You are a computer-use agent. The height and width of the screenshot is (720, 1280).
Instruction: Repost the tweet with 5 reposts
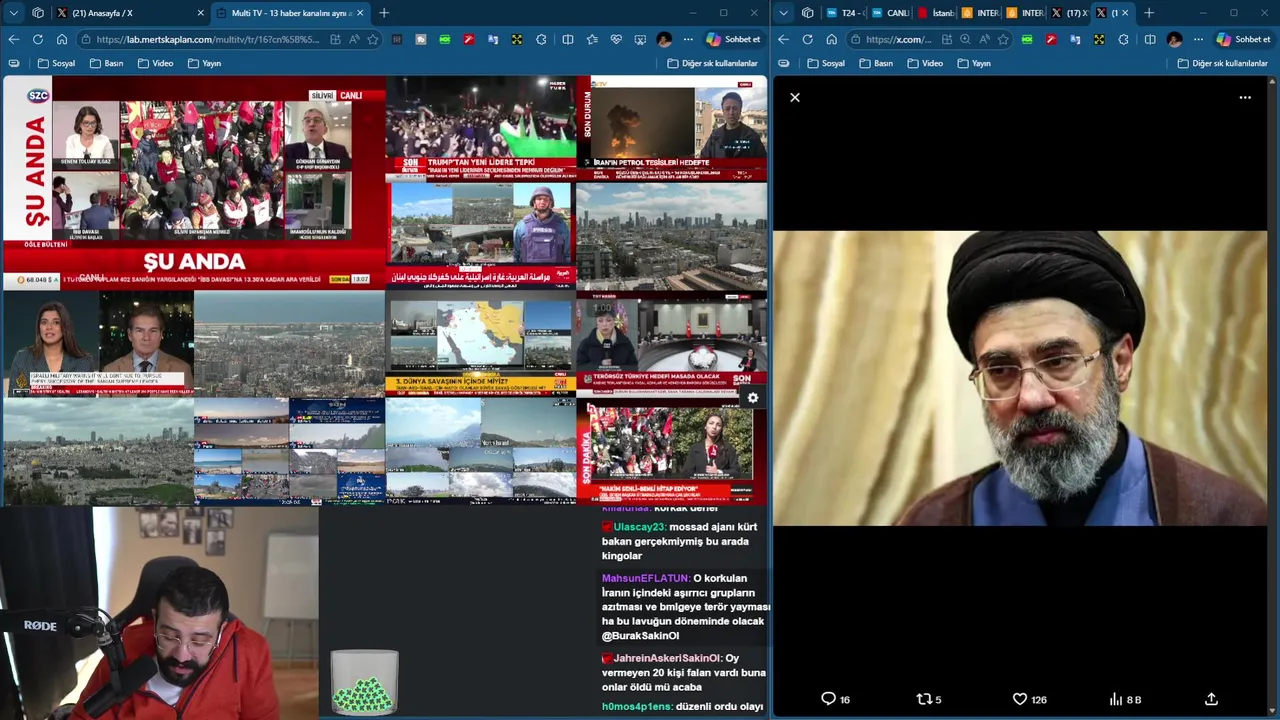click(x=929, y=699)
